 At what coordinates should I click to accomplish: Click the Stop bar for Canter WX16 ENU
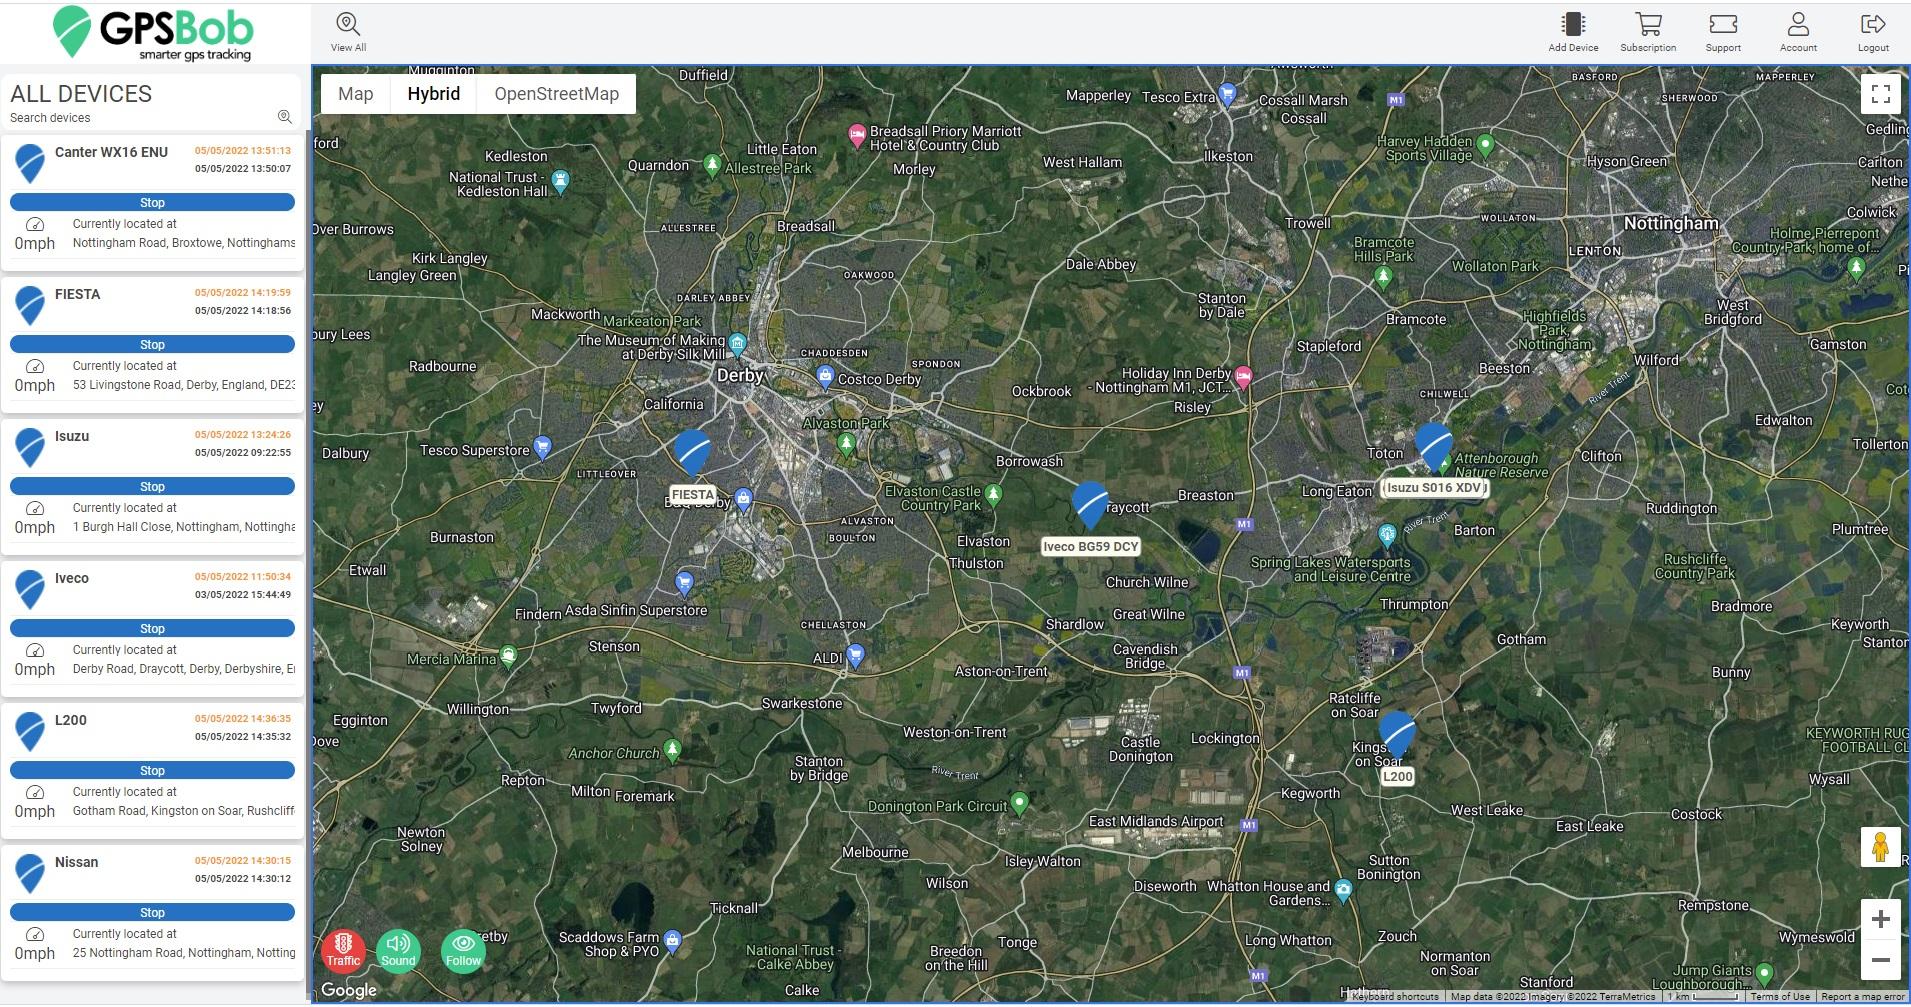click(x=152, y=202)
